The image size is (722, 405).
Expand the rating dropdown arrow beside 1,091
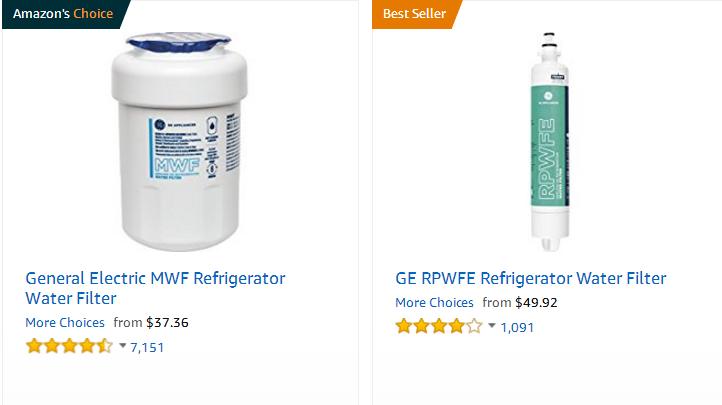[492, 325]
